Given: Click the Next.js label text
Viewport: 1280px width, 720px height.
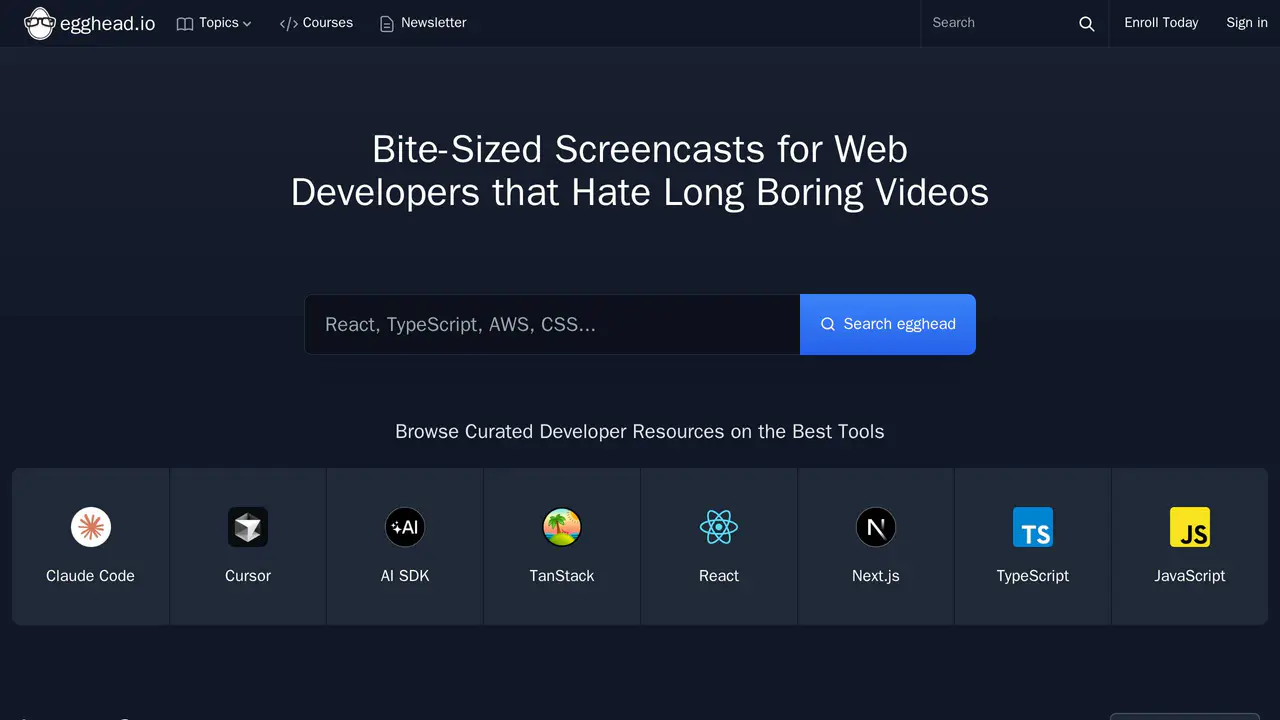Looking at the screenshot, I should [x=876, y=576].
